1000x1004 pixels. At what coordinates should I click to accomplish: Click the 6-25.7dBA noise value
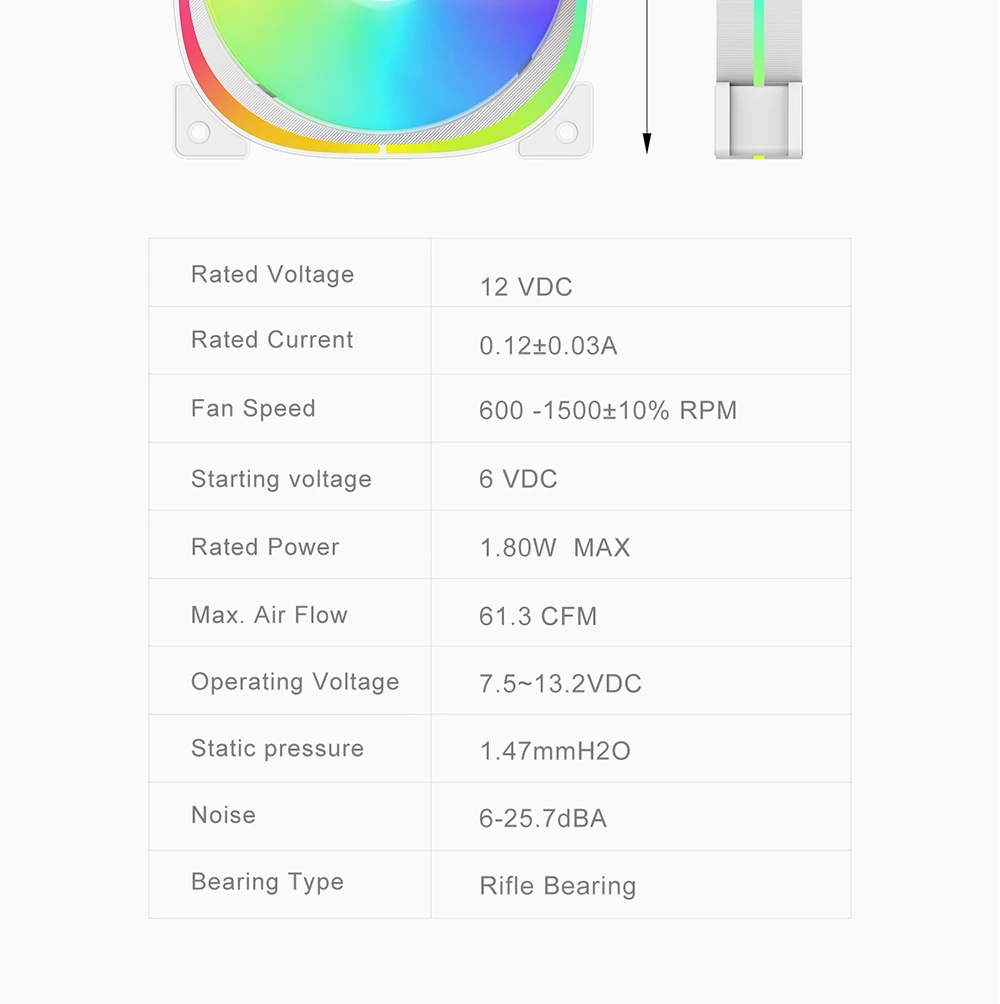[x=543, y=819]
